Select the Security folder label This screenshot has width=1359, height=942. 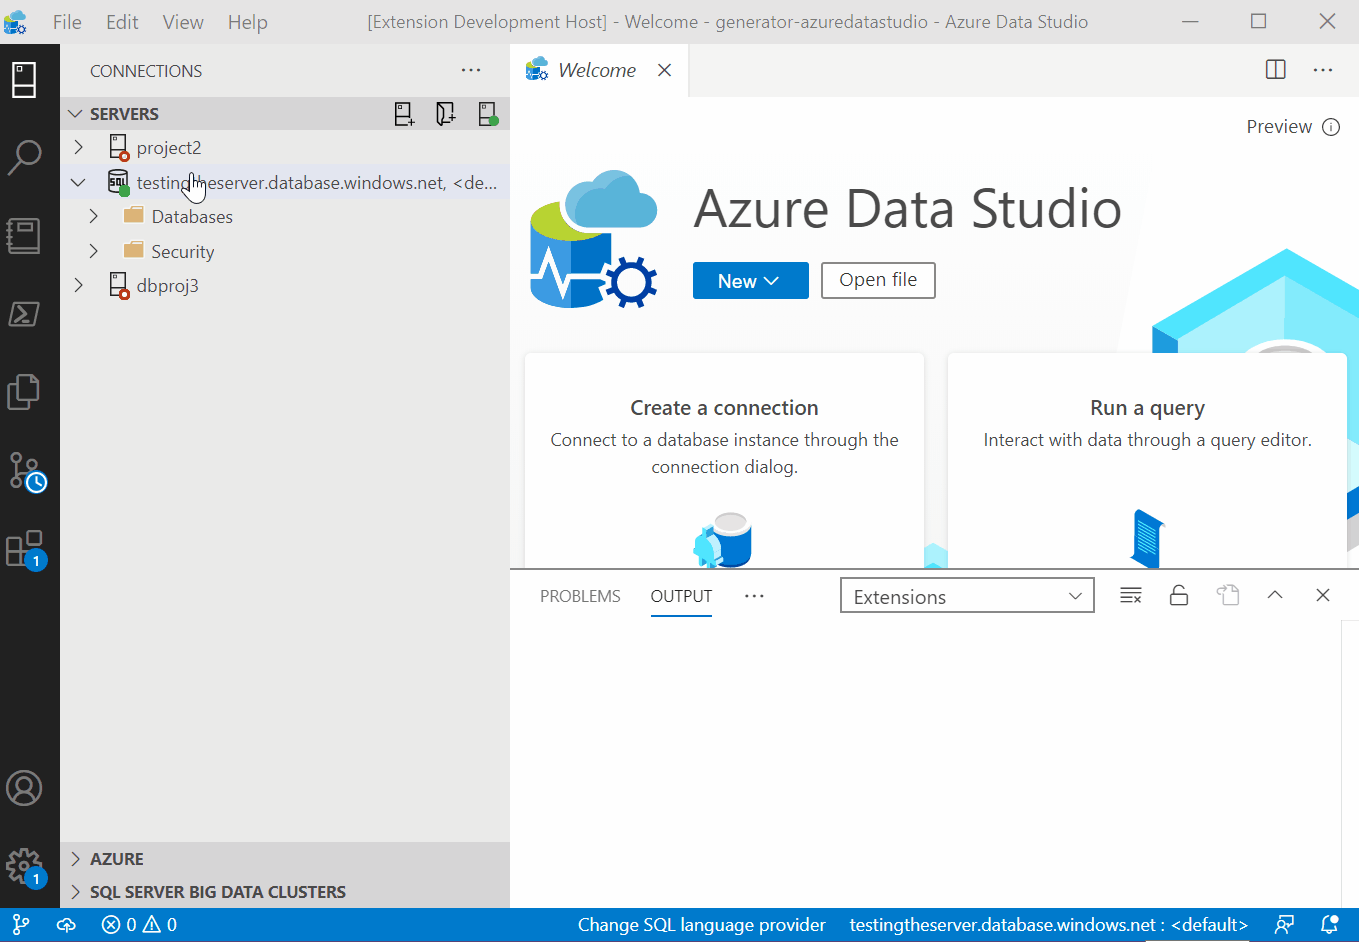click(x=183, y=252)
